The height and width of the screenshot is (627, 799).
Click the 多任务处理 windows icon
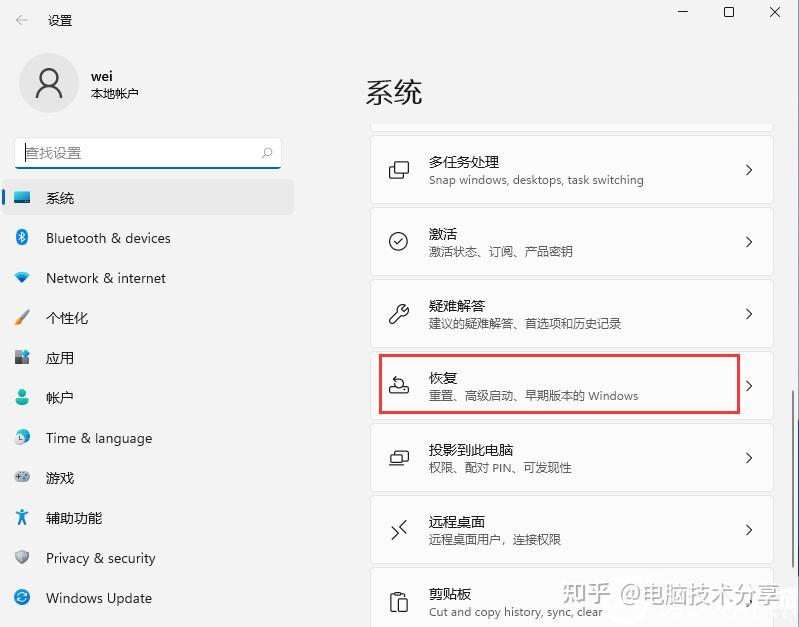click(398, 170)
